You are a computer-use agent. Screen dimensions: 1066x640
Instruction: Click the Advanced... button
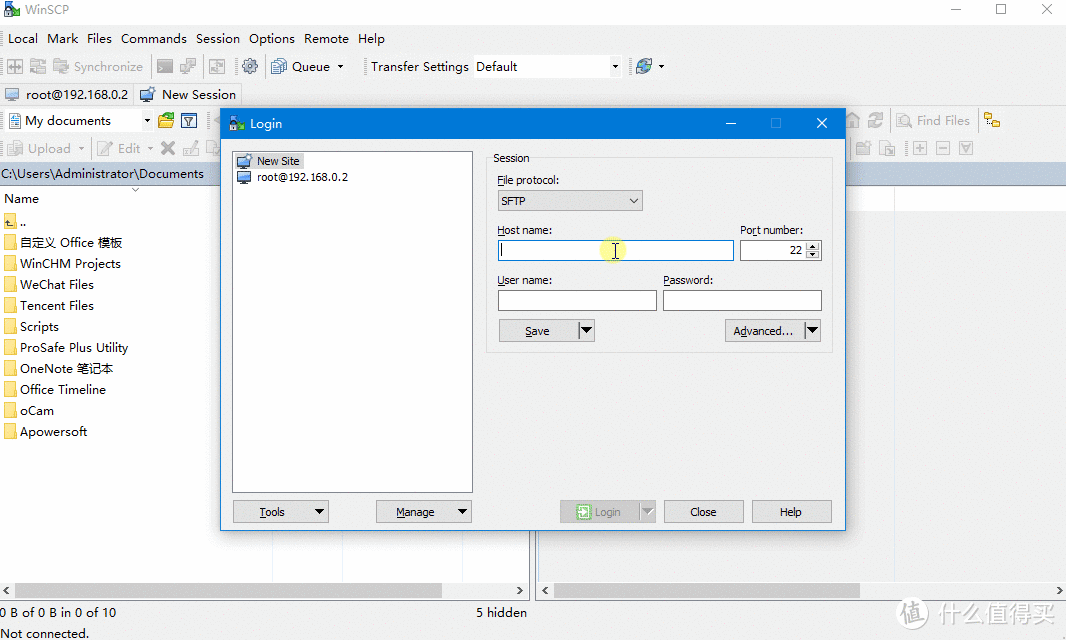coord(764,331)
